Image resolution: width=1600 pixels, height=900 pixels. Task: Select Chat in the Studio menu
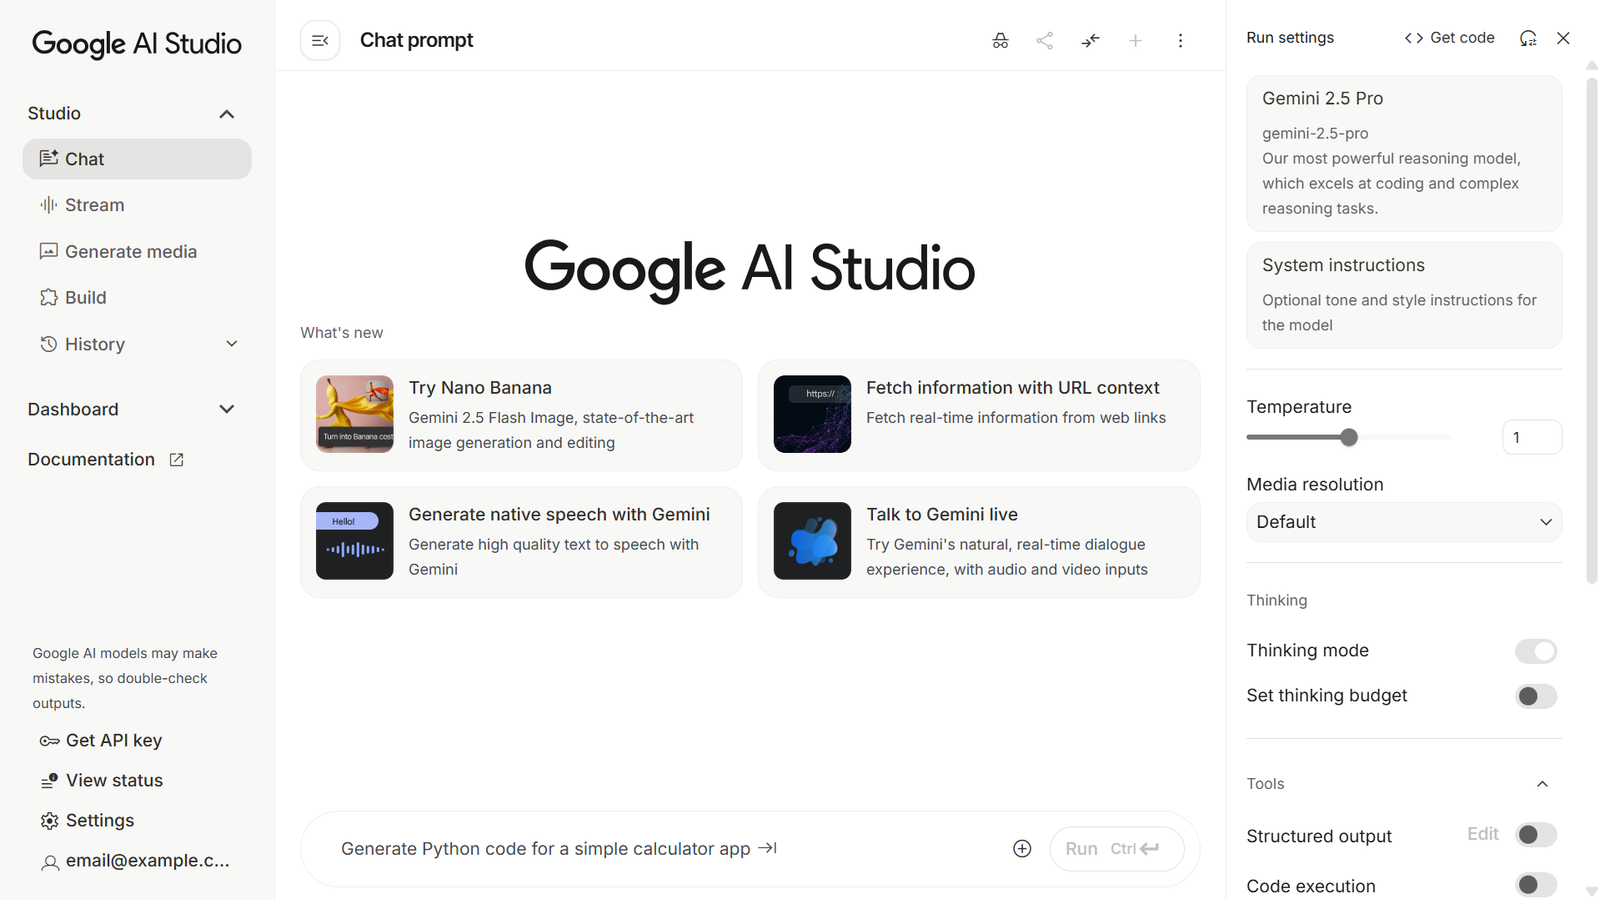point(137,159)
